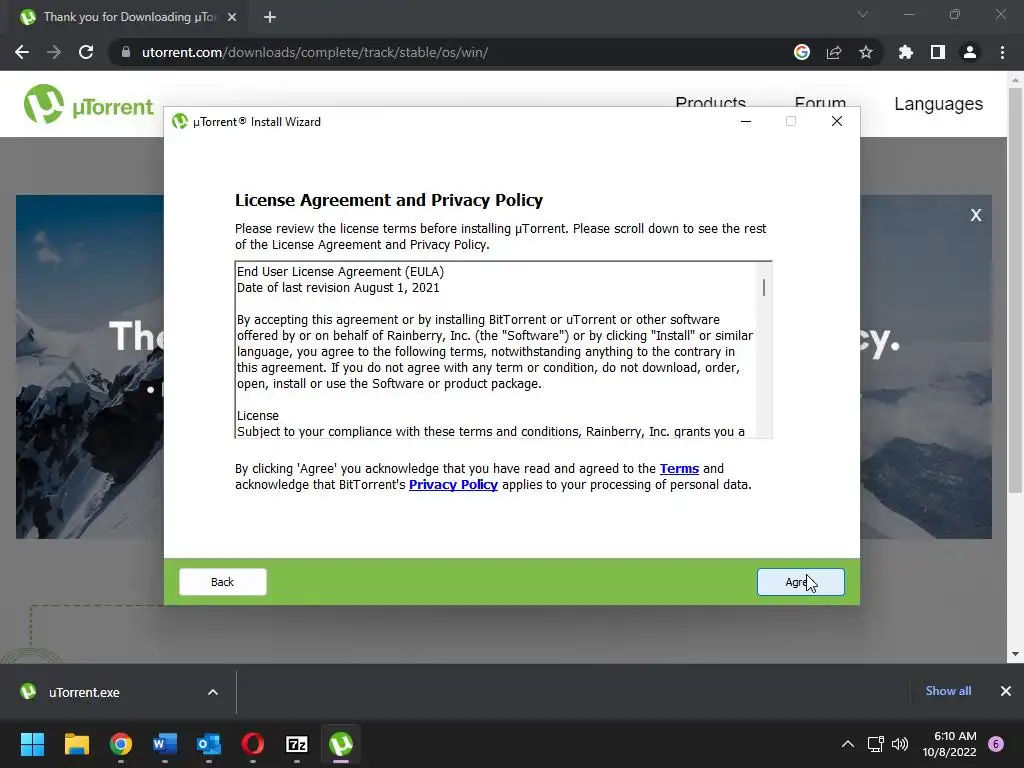Open the Terms link

click(x=679, y=469)
